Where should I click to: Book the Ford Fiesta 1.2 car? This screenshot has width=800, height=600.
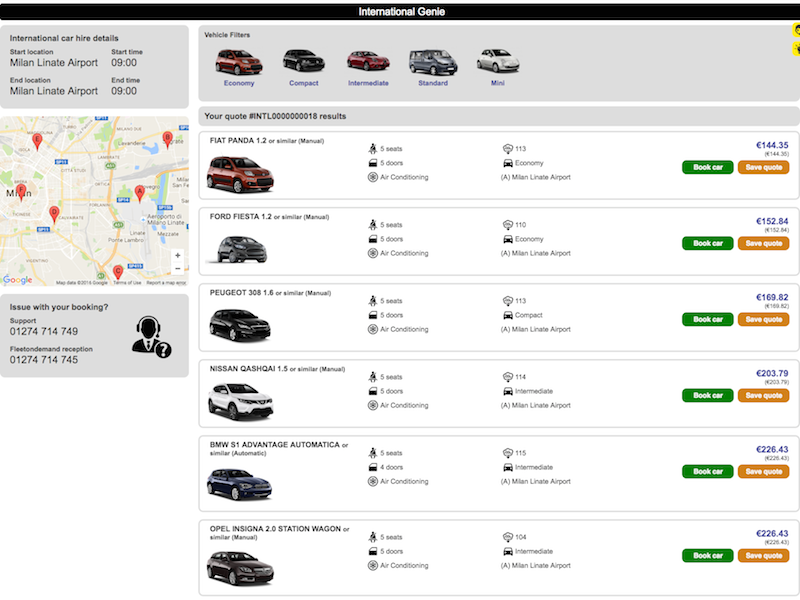pyautogui.click(x=707, y=243)
